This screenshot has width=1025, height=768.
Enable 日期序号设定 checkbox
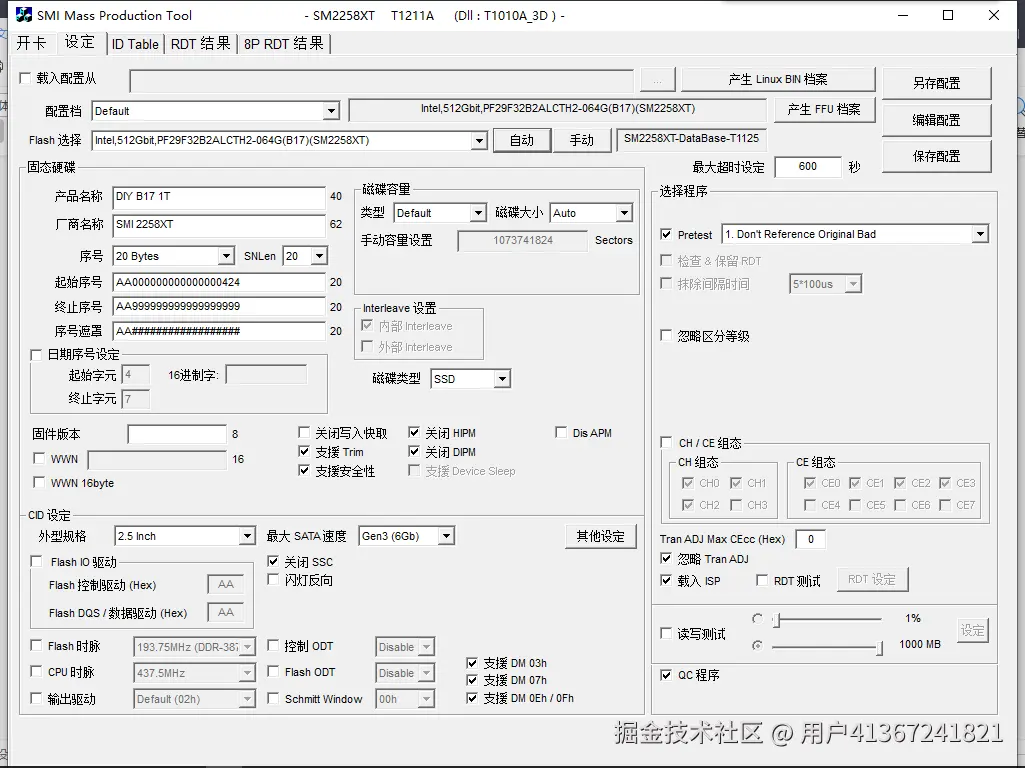(x=37, y=355)
